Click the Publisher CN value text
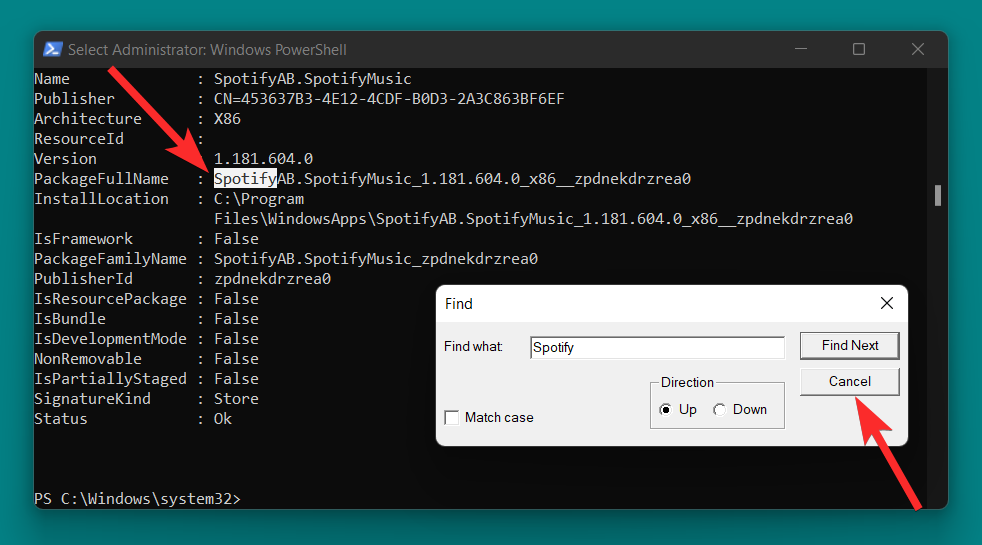This screenshot has width=982, height=545. pos(389,99)
